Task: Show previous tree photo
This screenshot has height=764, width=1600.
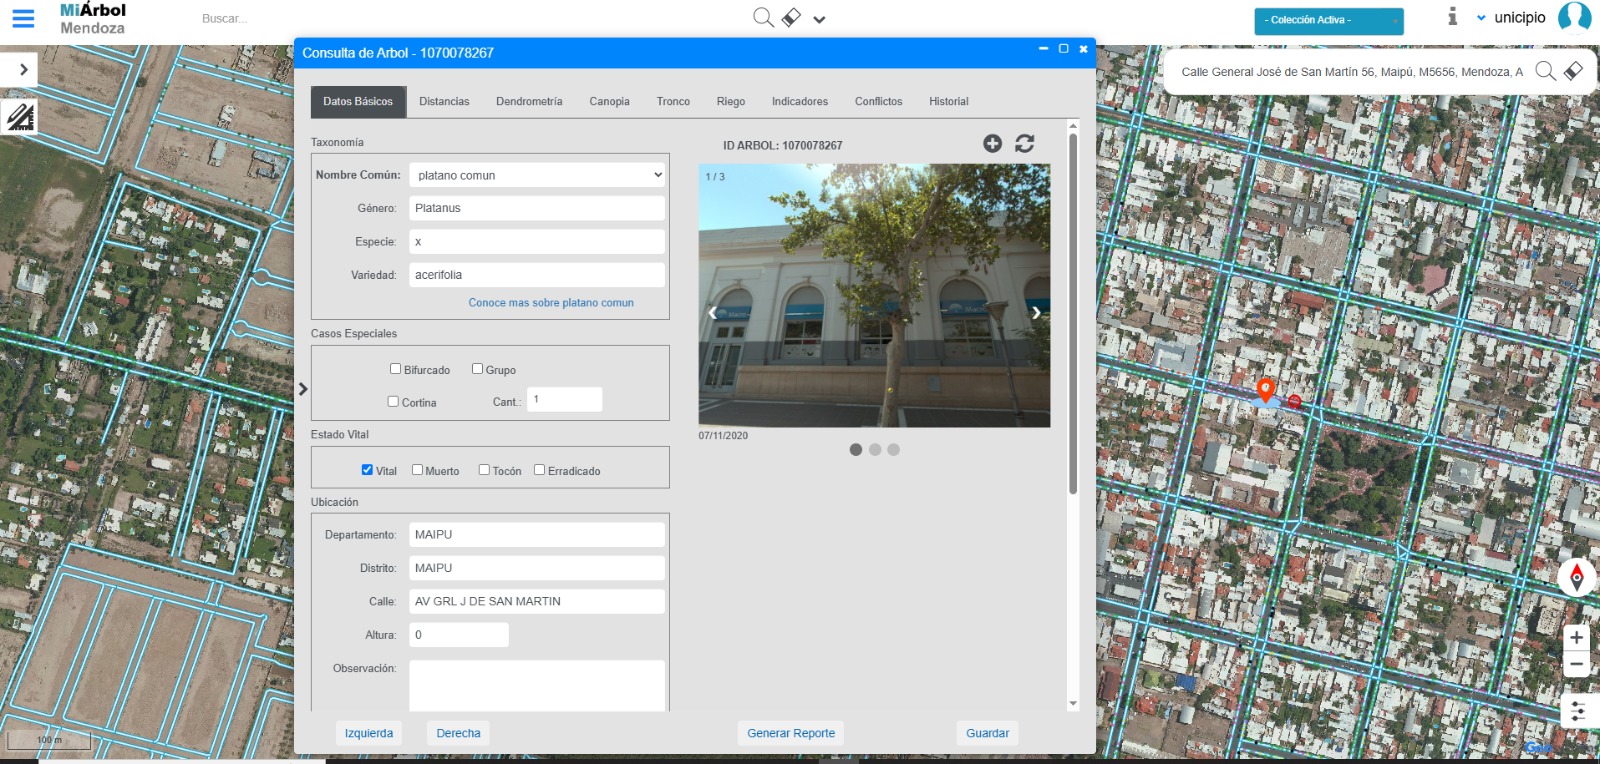Action: 712,313
